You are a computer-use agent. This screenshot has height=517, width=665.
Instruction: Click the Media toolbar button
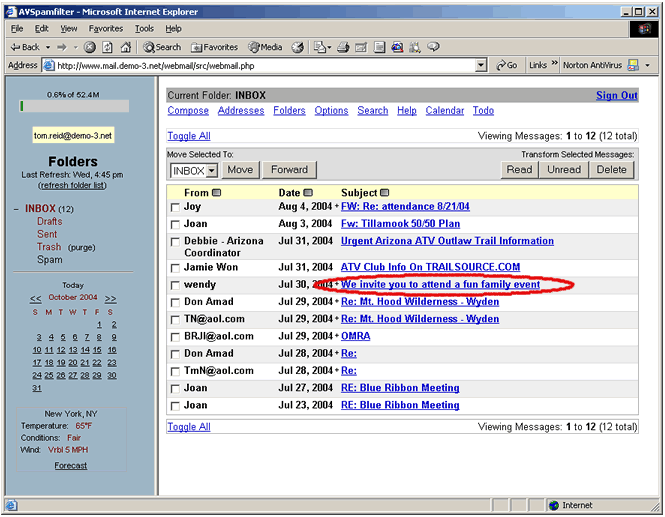(266, 47)
